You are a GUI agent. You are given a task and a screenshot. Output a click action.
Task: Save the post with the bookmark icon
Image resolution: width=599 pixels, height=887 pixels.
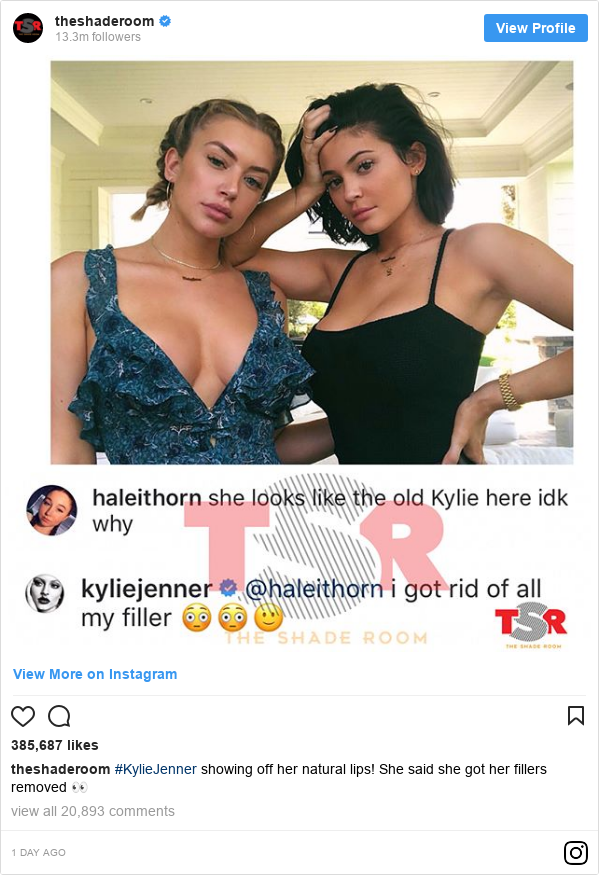click(x=576, y=716)
